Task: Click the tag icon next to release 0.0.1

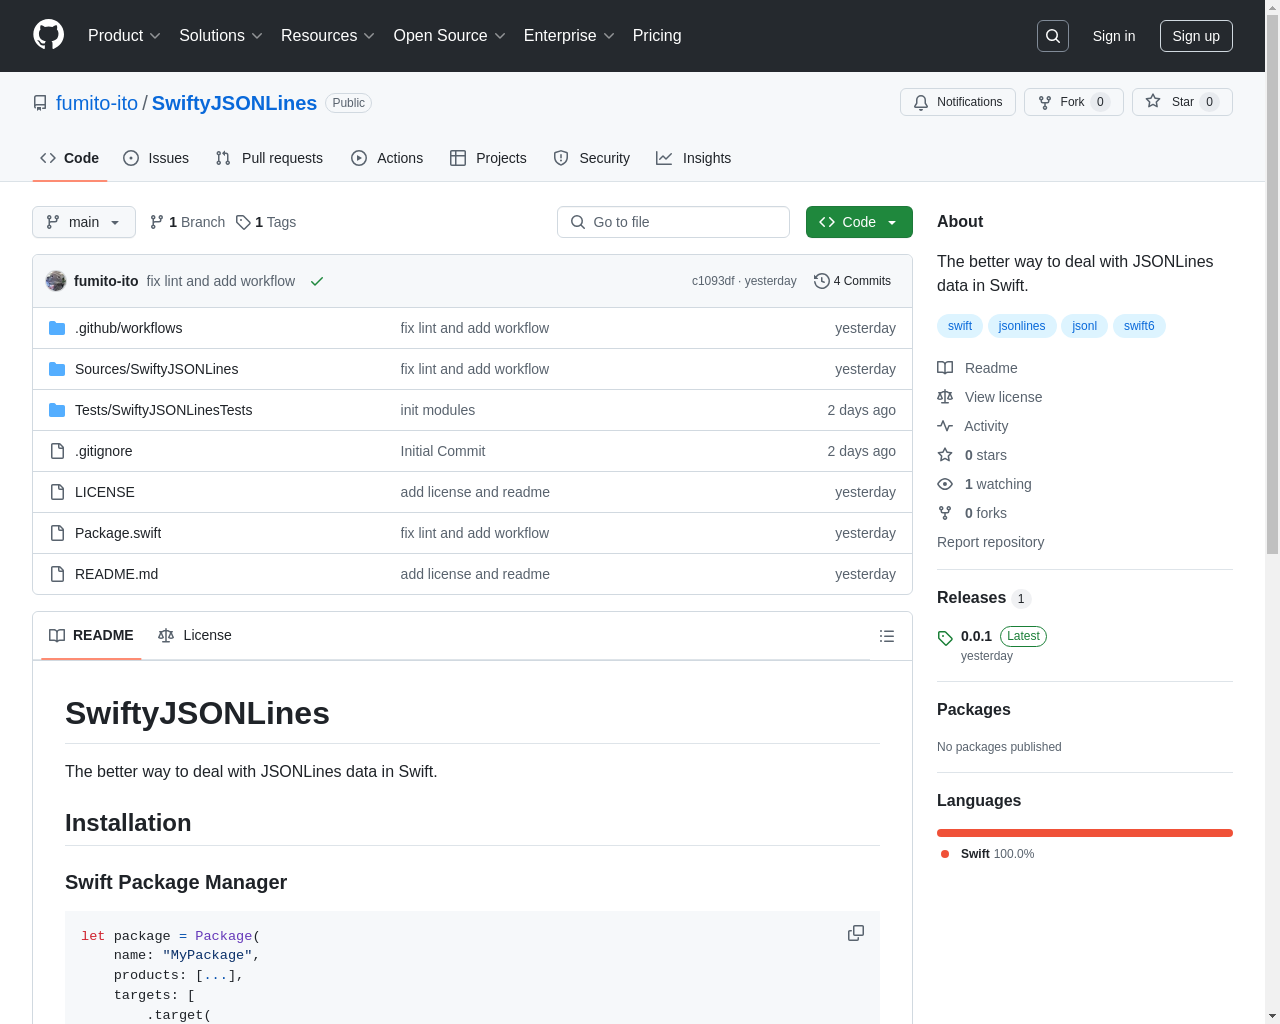Action: coord(945,638)
